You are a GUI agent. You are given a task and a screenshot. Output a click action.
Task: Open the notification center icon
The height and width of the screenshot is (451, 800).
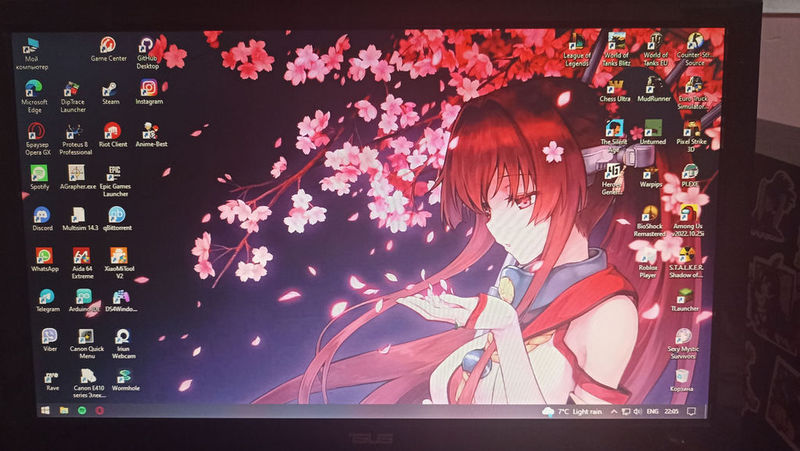coord(691,411)
